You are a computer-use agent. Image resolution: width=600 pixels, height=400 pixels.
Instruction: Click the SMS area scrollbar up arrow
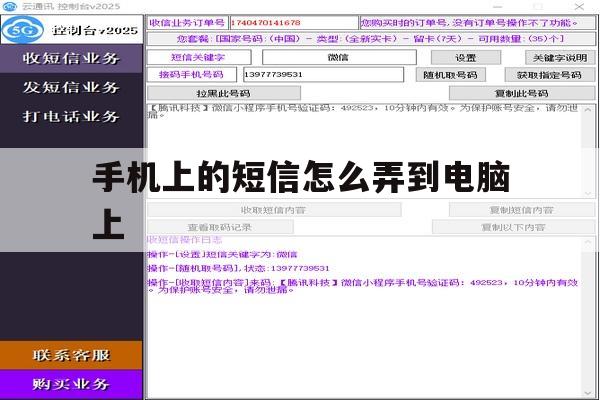click(588, 110)
